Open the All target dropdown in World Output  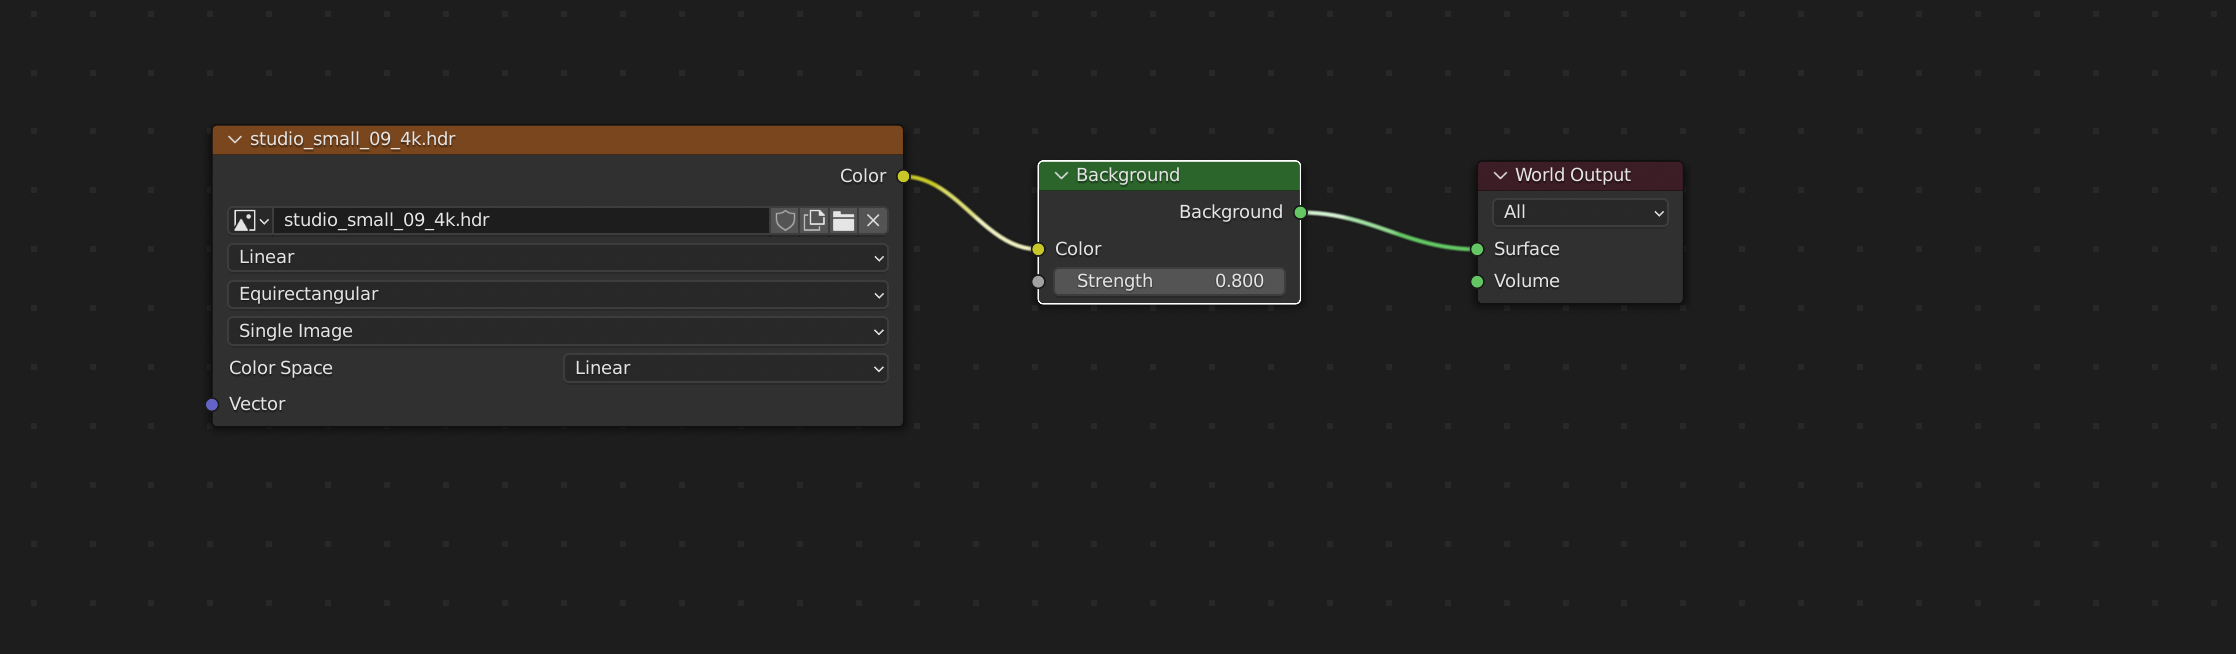[1580, 213]
